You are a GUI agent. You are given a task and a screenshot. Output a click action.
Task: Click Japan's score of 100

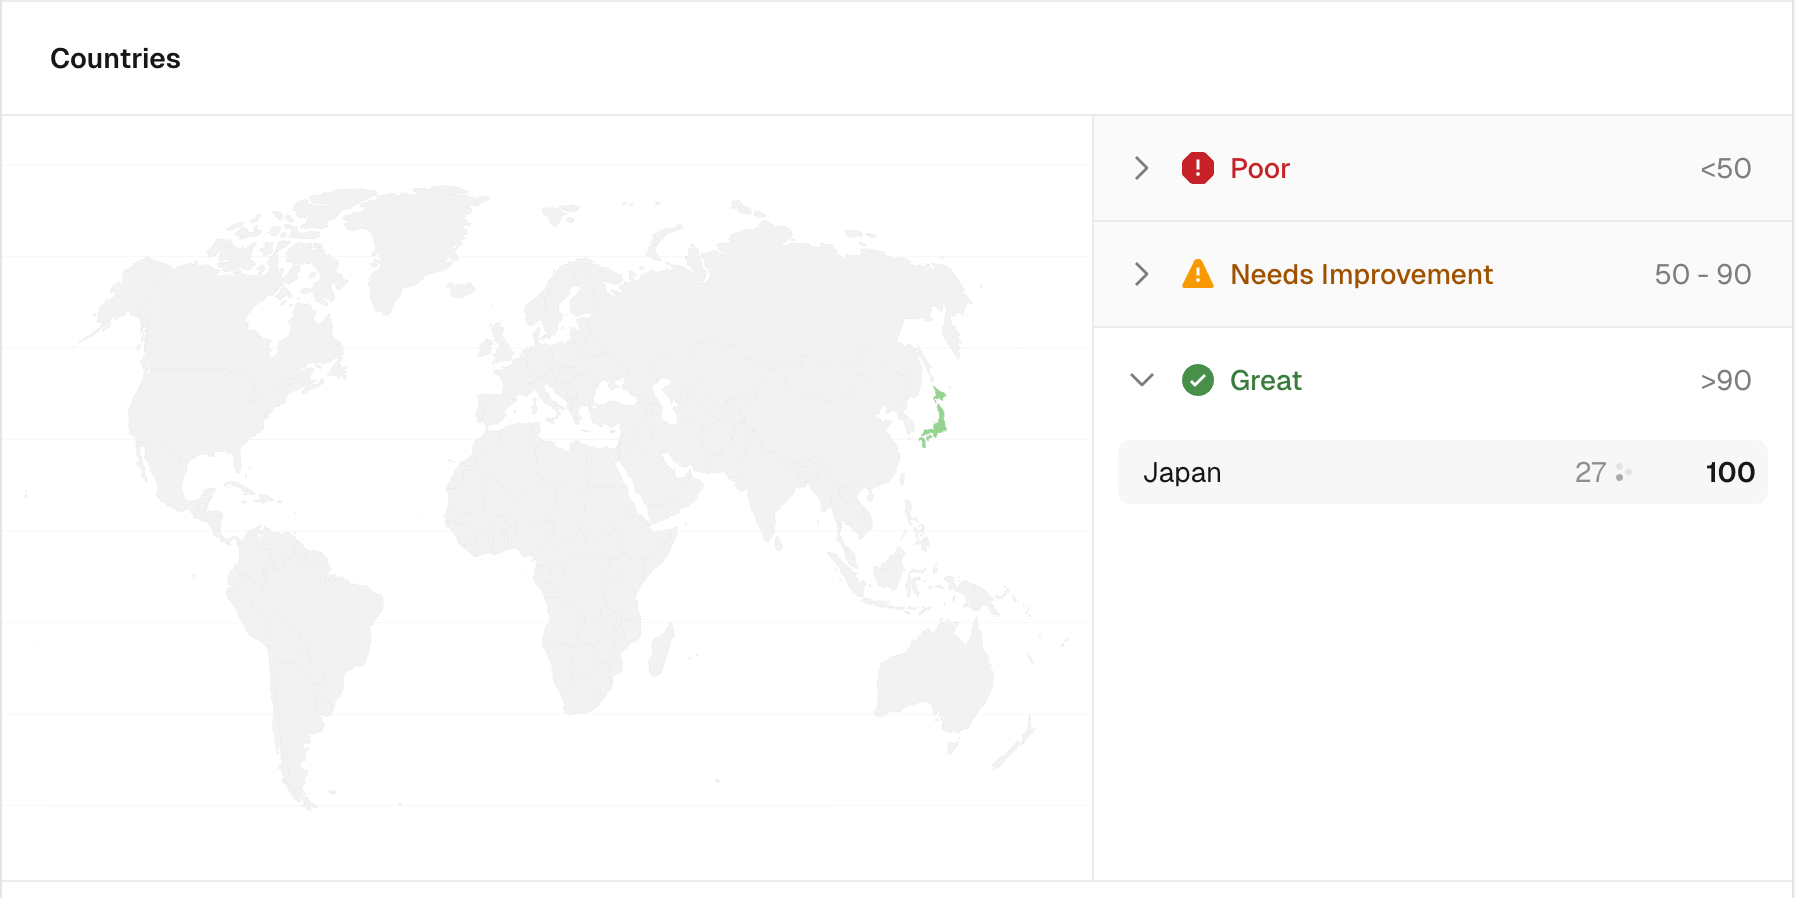1728,472
